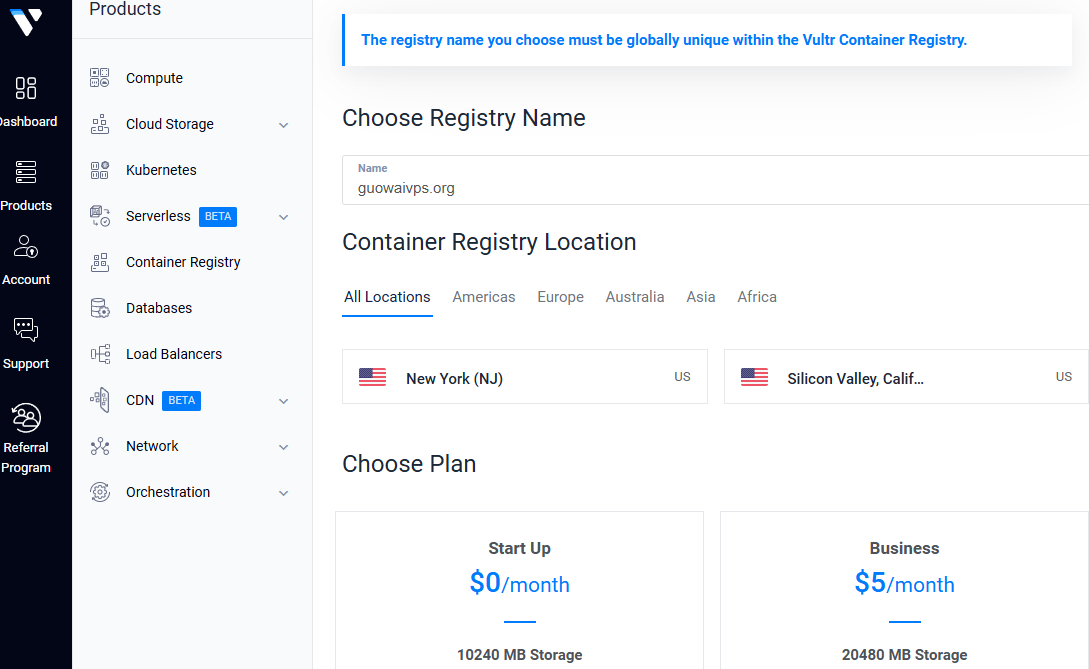Expand the Cloud Storage section
Screen dimensions: 1089x669
283,124
